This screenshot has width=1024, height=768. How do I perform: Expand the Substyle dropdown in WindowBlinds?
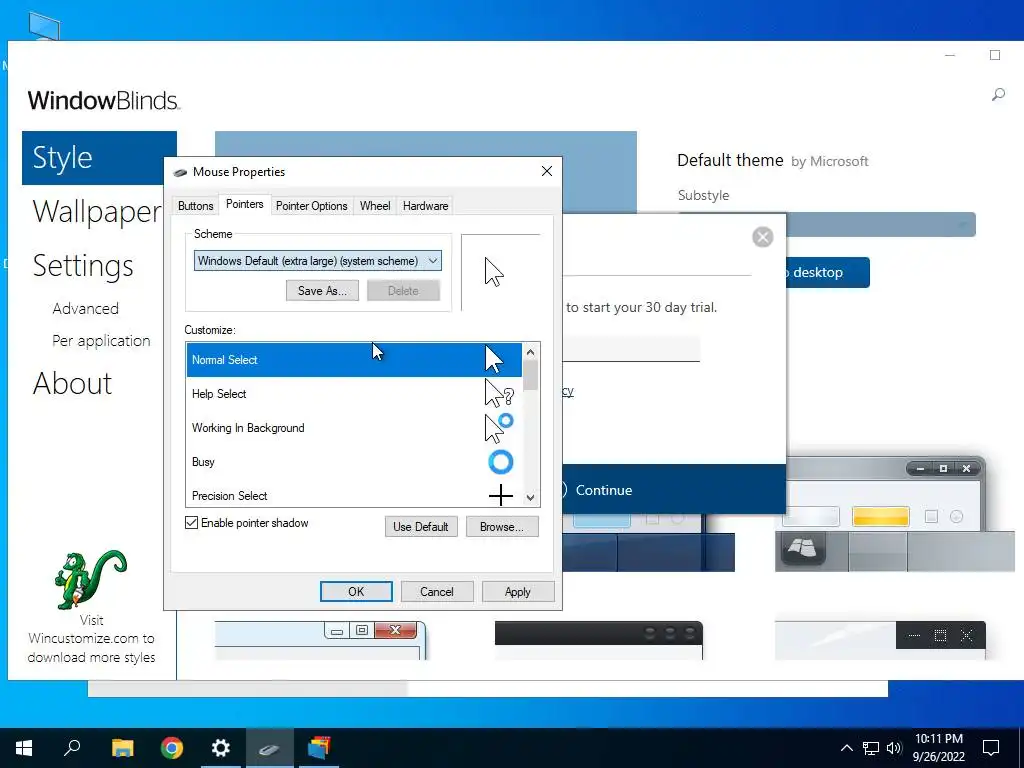pos(827,225)
